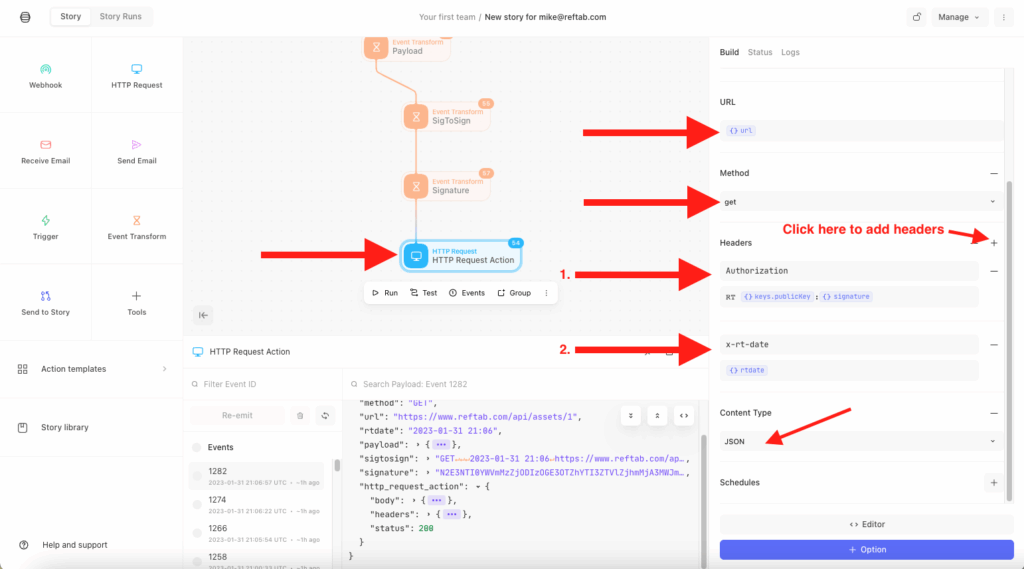Open the Build tab
Image resolution: width=1024 pixels, height=569 pixels.
click(729, 52)
